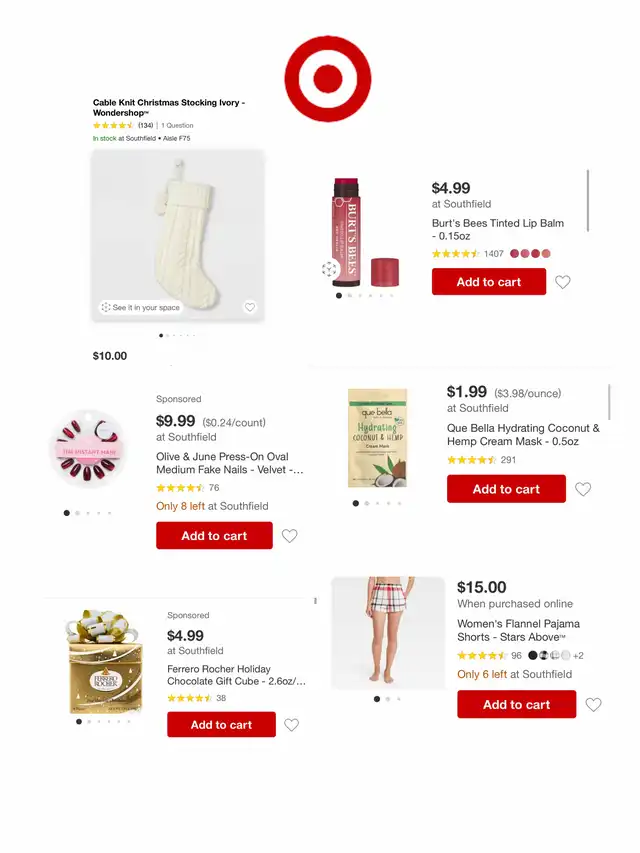Viewport: 640px width, 853px height.
Task: Add Burt's Bees Lip Balm to cart
Action: point(489,282)
